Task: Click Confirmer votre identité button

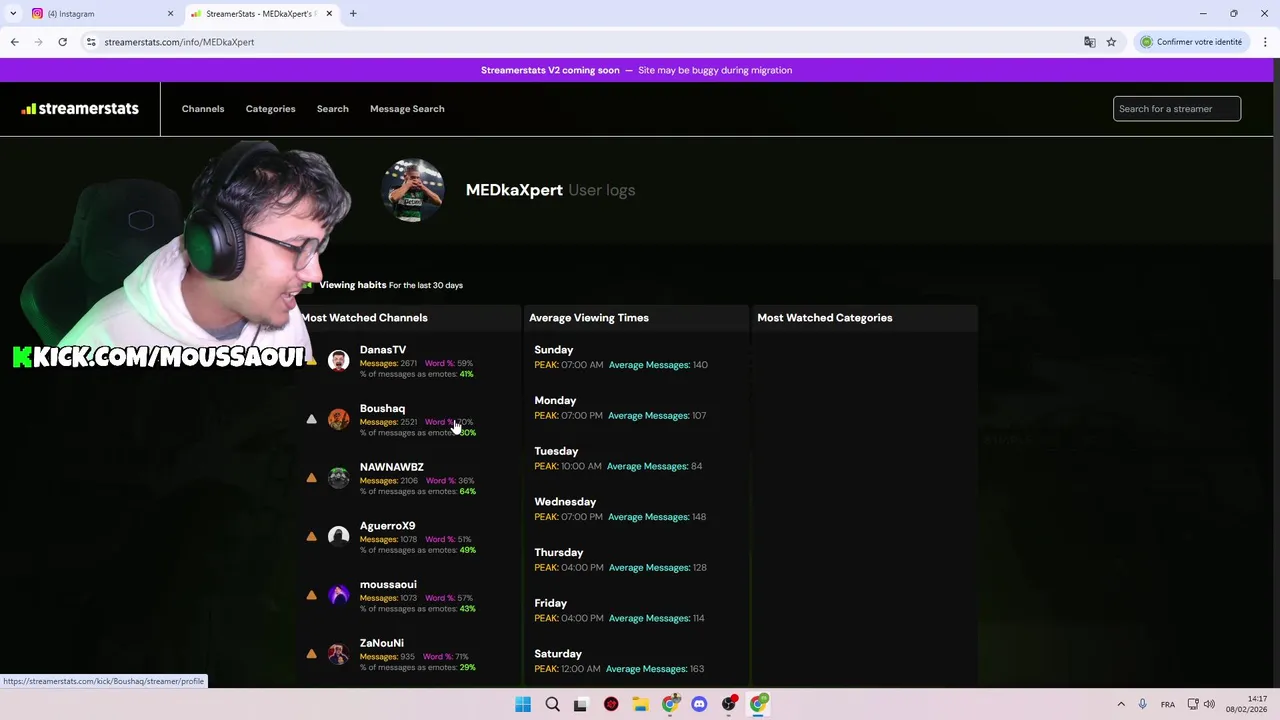Action: pyautogui.click(x=1192, y=42)
